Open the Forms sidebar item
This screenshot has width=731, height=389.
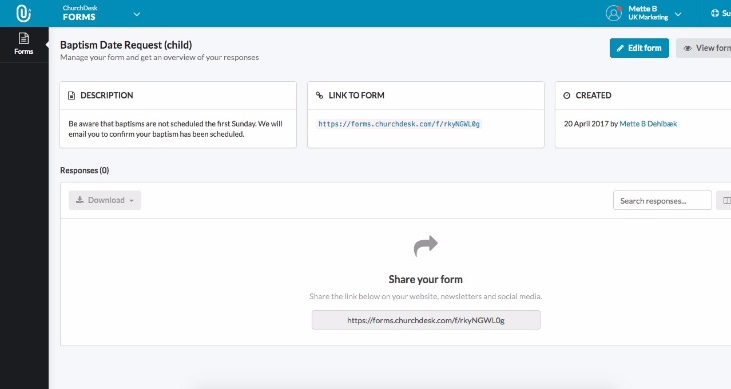tap(24, 44)
